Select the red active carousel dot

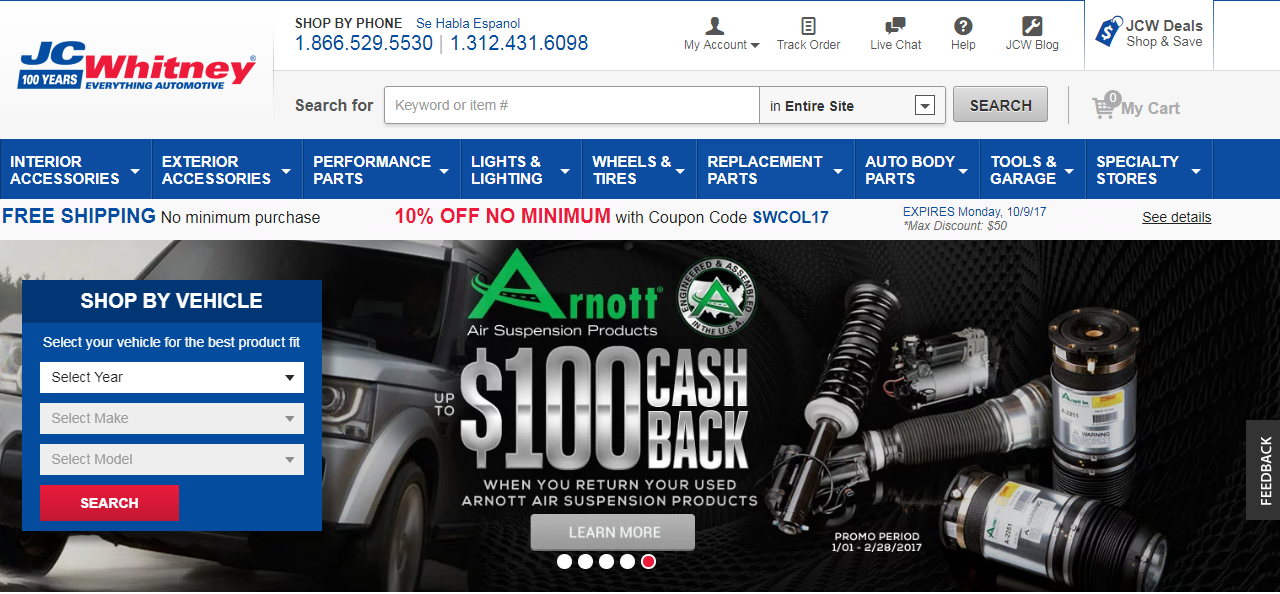[648, 562]
